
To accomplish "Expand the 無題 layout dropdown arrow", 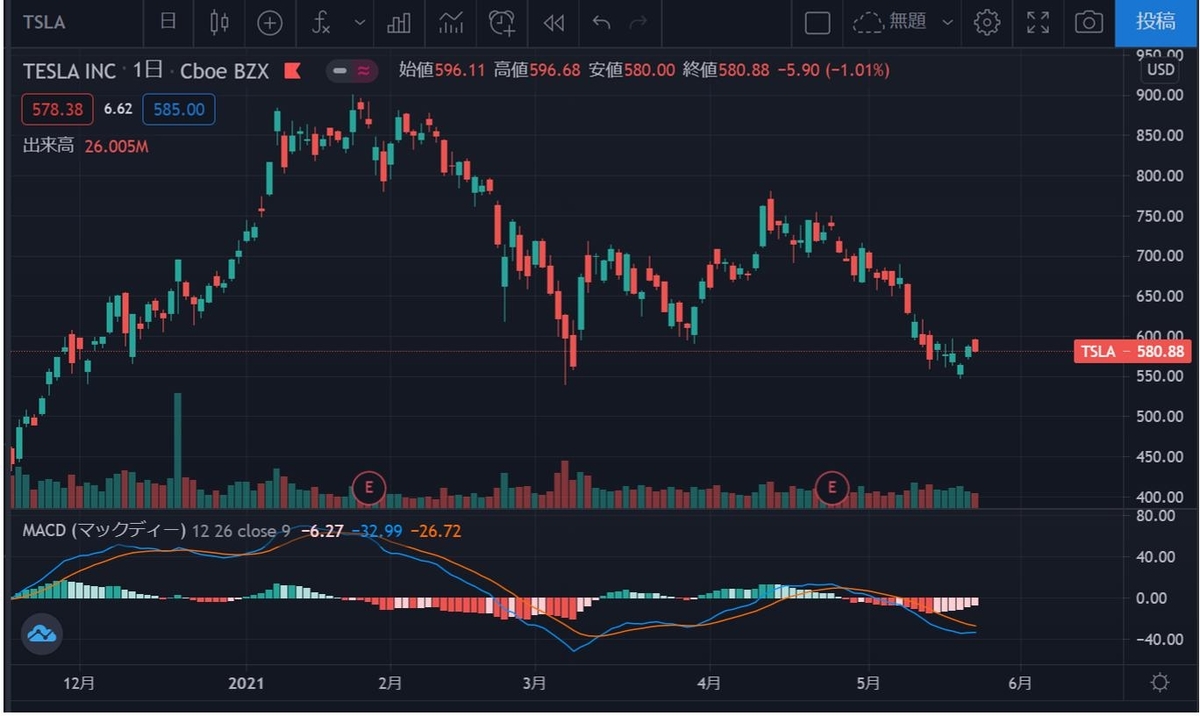I will 948,22.
